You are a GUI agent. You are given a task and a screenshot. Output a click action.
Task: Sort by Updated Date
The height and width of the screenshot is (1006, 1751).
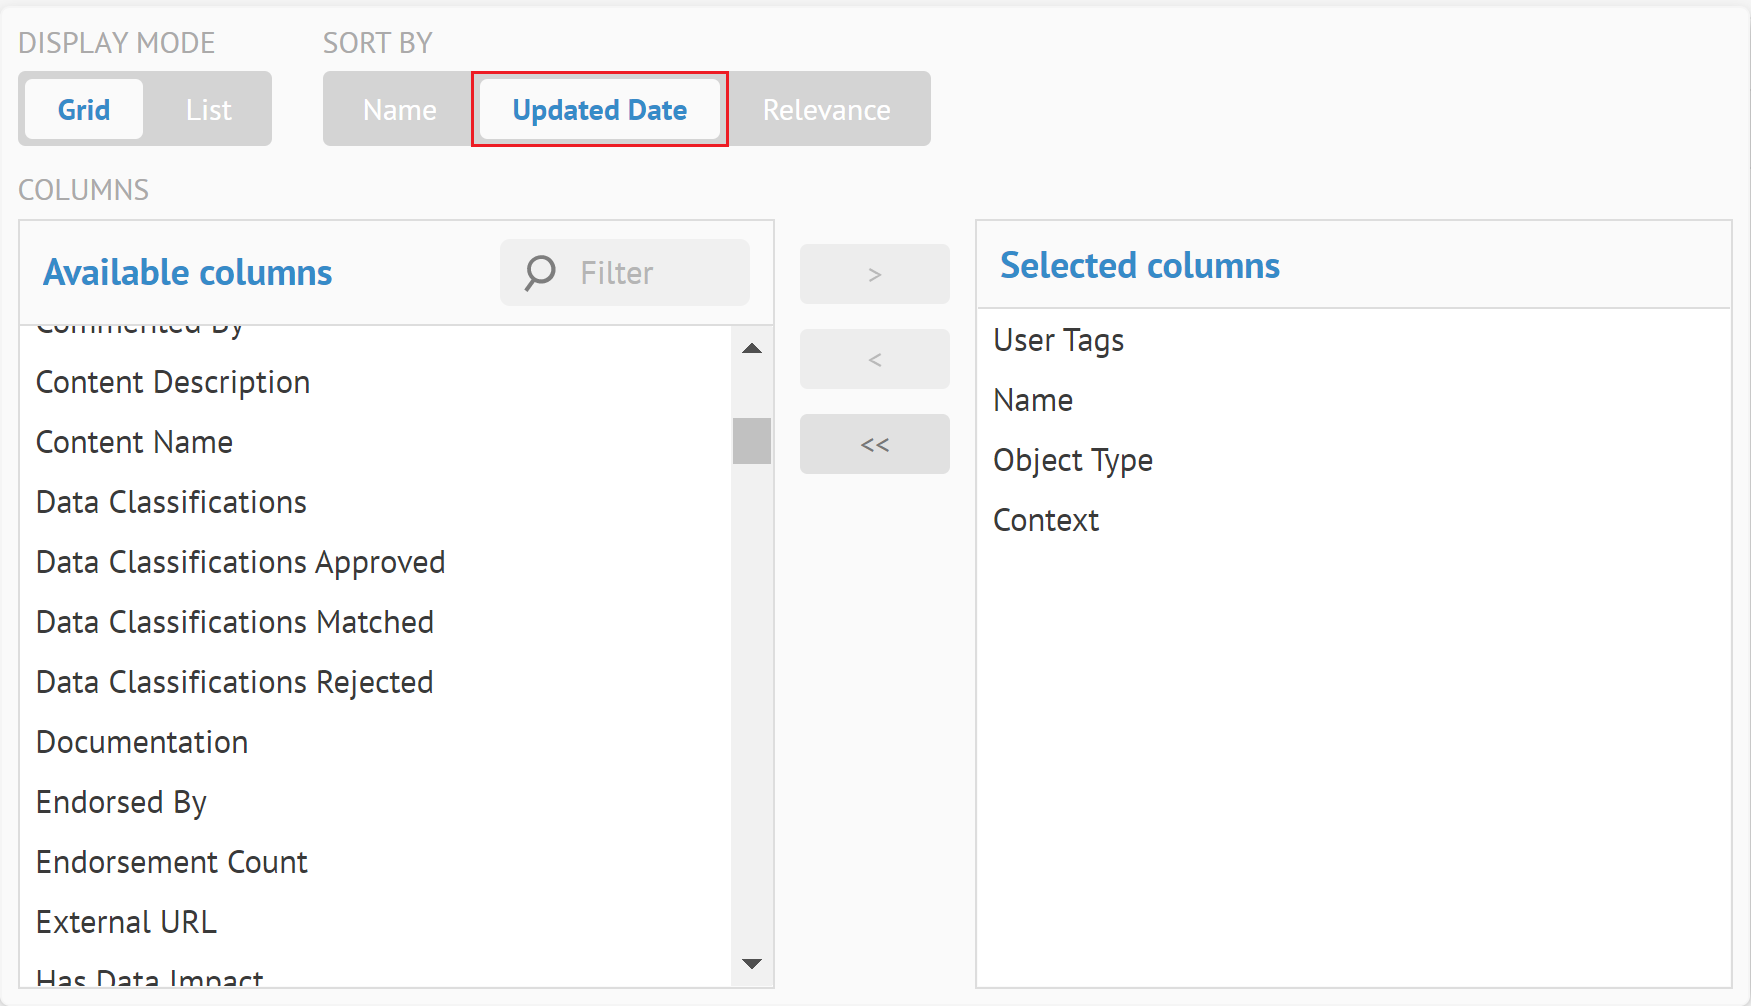coord(599,109)
